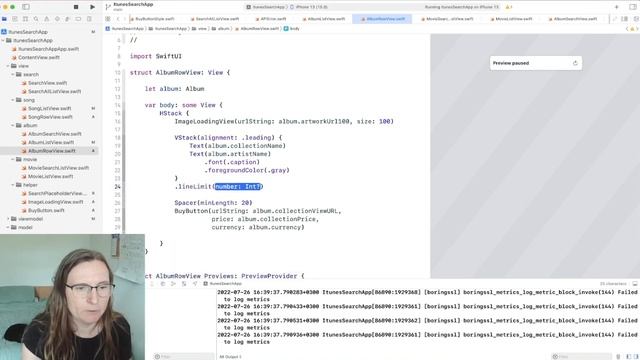
Task: Click the Preview paused banner
Action: coord(536,63)
